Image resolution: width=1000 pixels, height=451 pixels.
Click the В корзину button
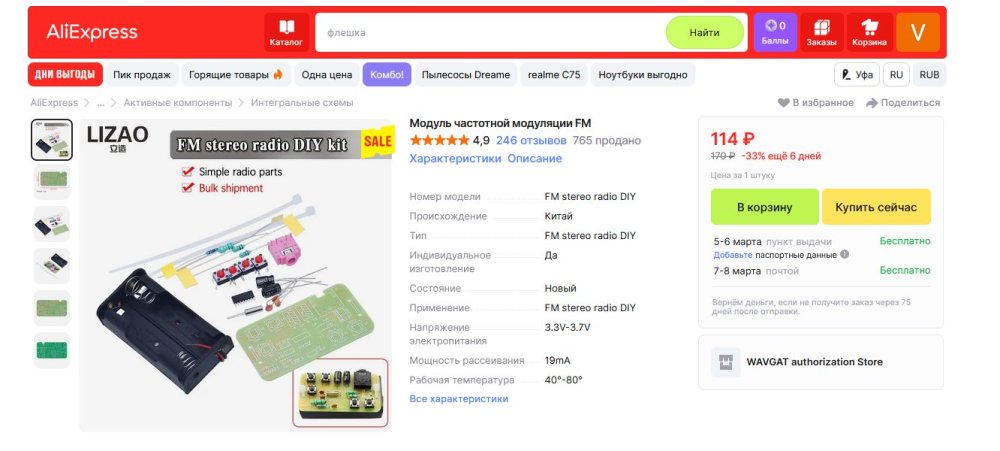(x=765, y=207)
